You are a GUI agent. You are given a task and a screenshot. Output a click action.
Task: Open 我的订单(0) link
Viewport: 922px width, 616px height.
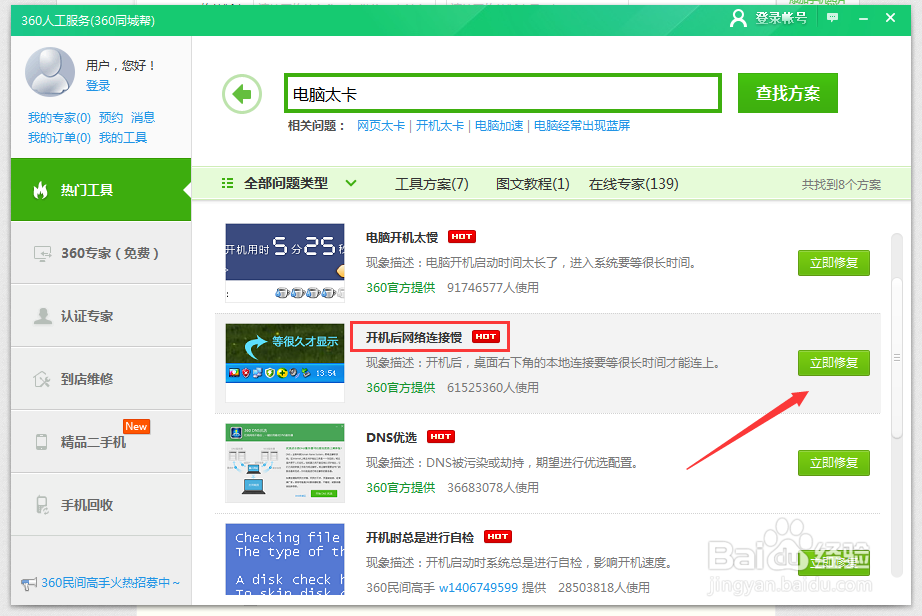click(x=59, y=138)
